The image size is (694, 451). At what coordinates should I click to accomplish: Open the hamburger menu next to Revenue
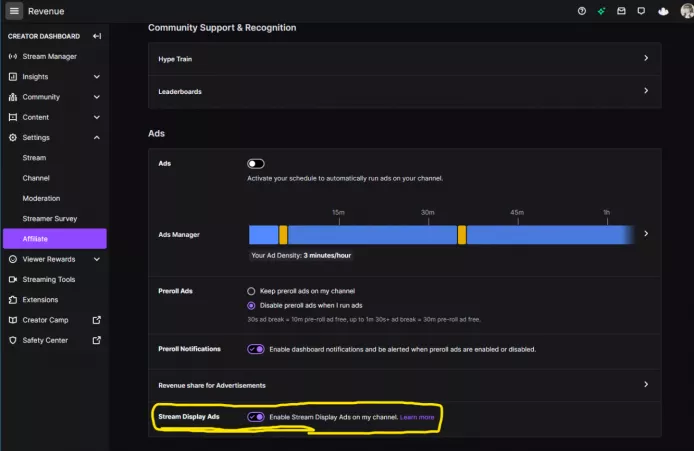tap(14, 11)
